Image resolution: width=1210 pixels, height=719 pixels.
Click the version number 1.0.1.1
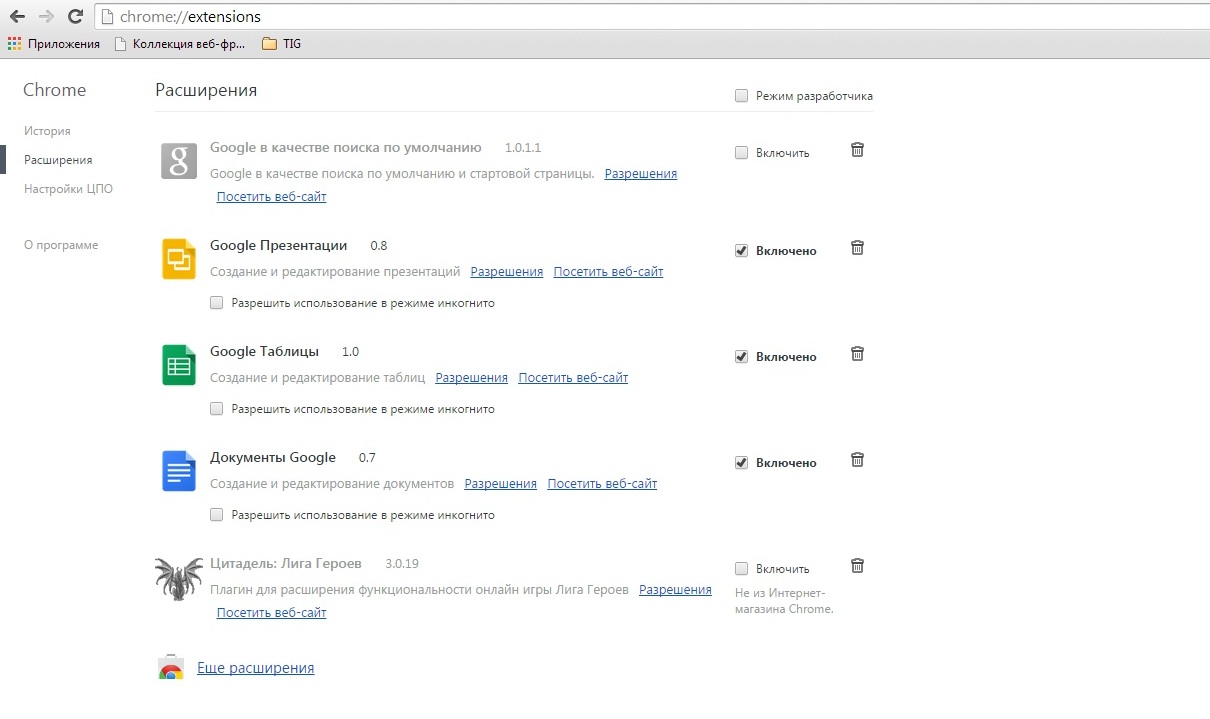click(523, 148)
